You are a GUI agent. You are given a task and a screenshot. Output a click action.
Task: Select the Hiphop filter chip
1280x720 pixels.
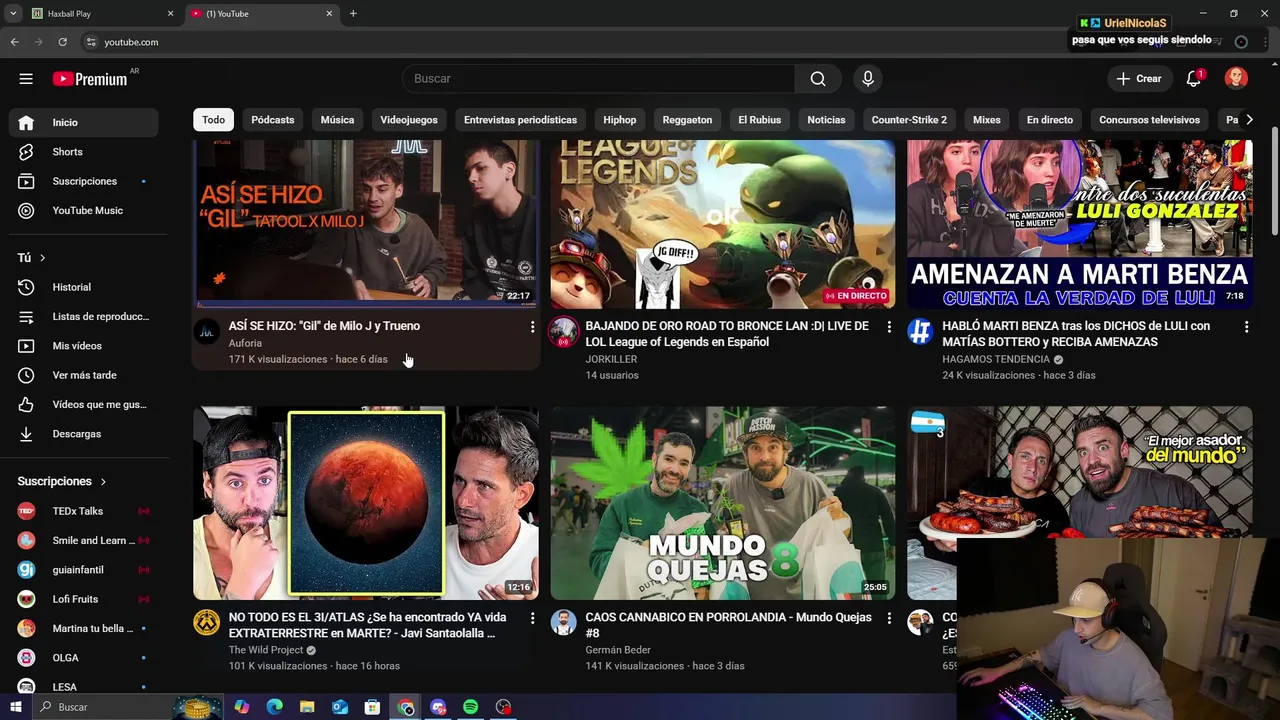click(x=620, y=120)
